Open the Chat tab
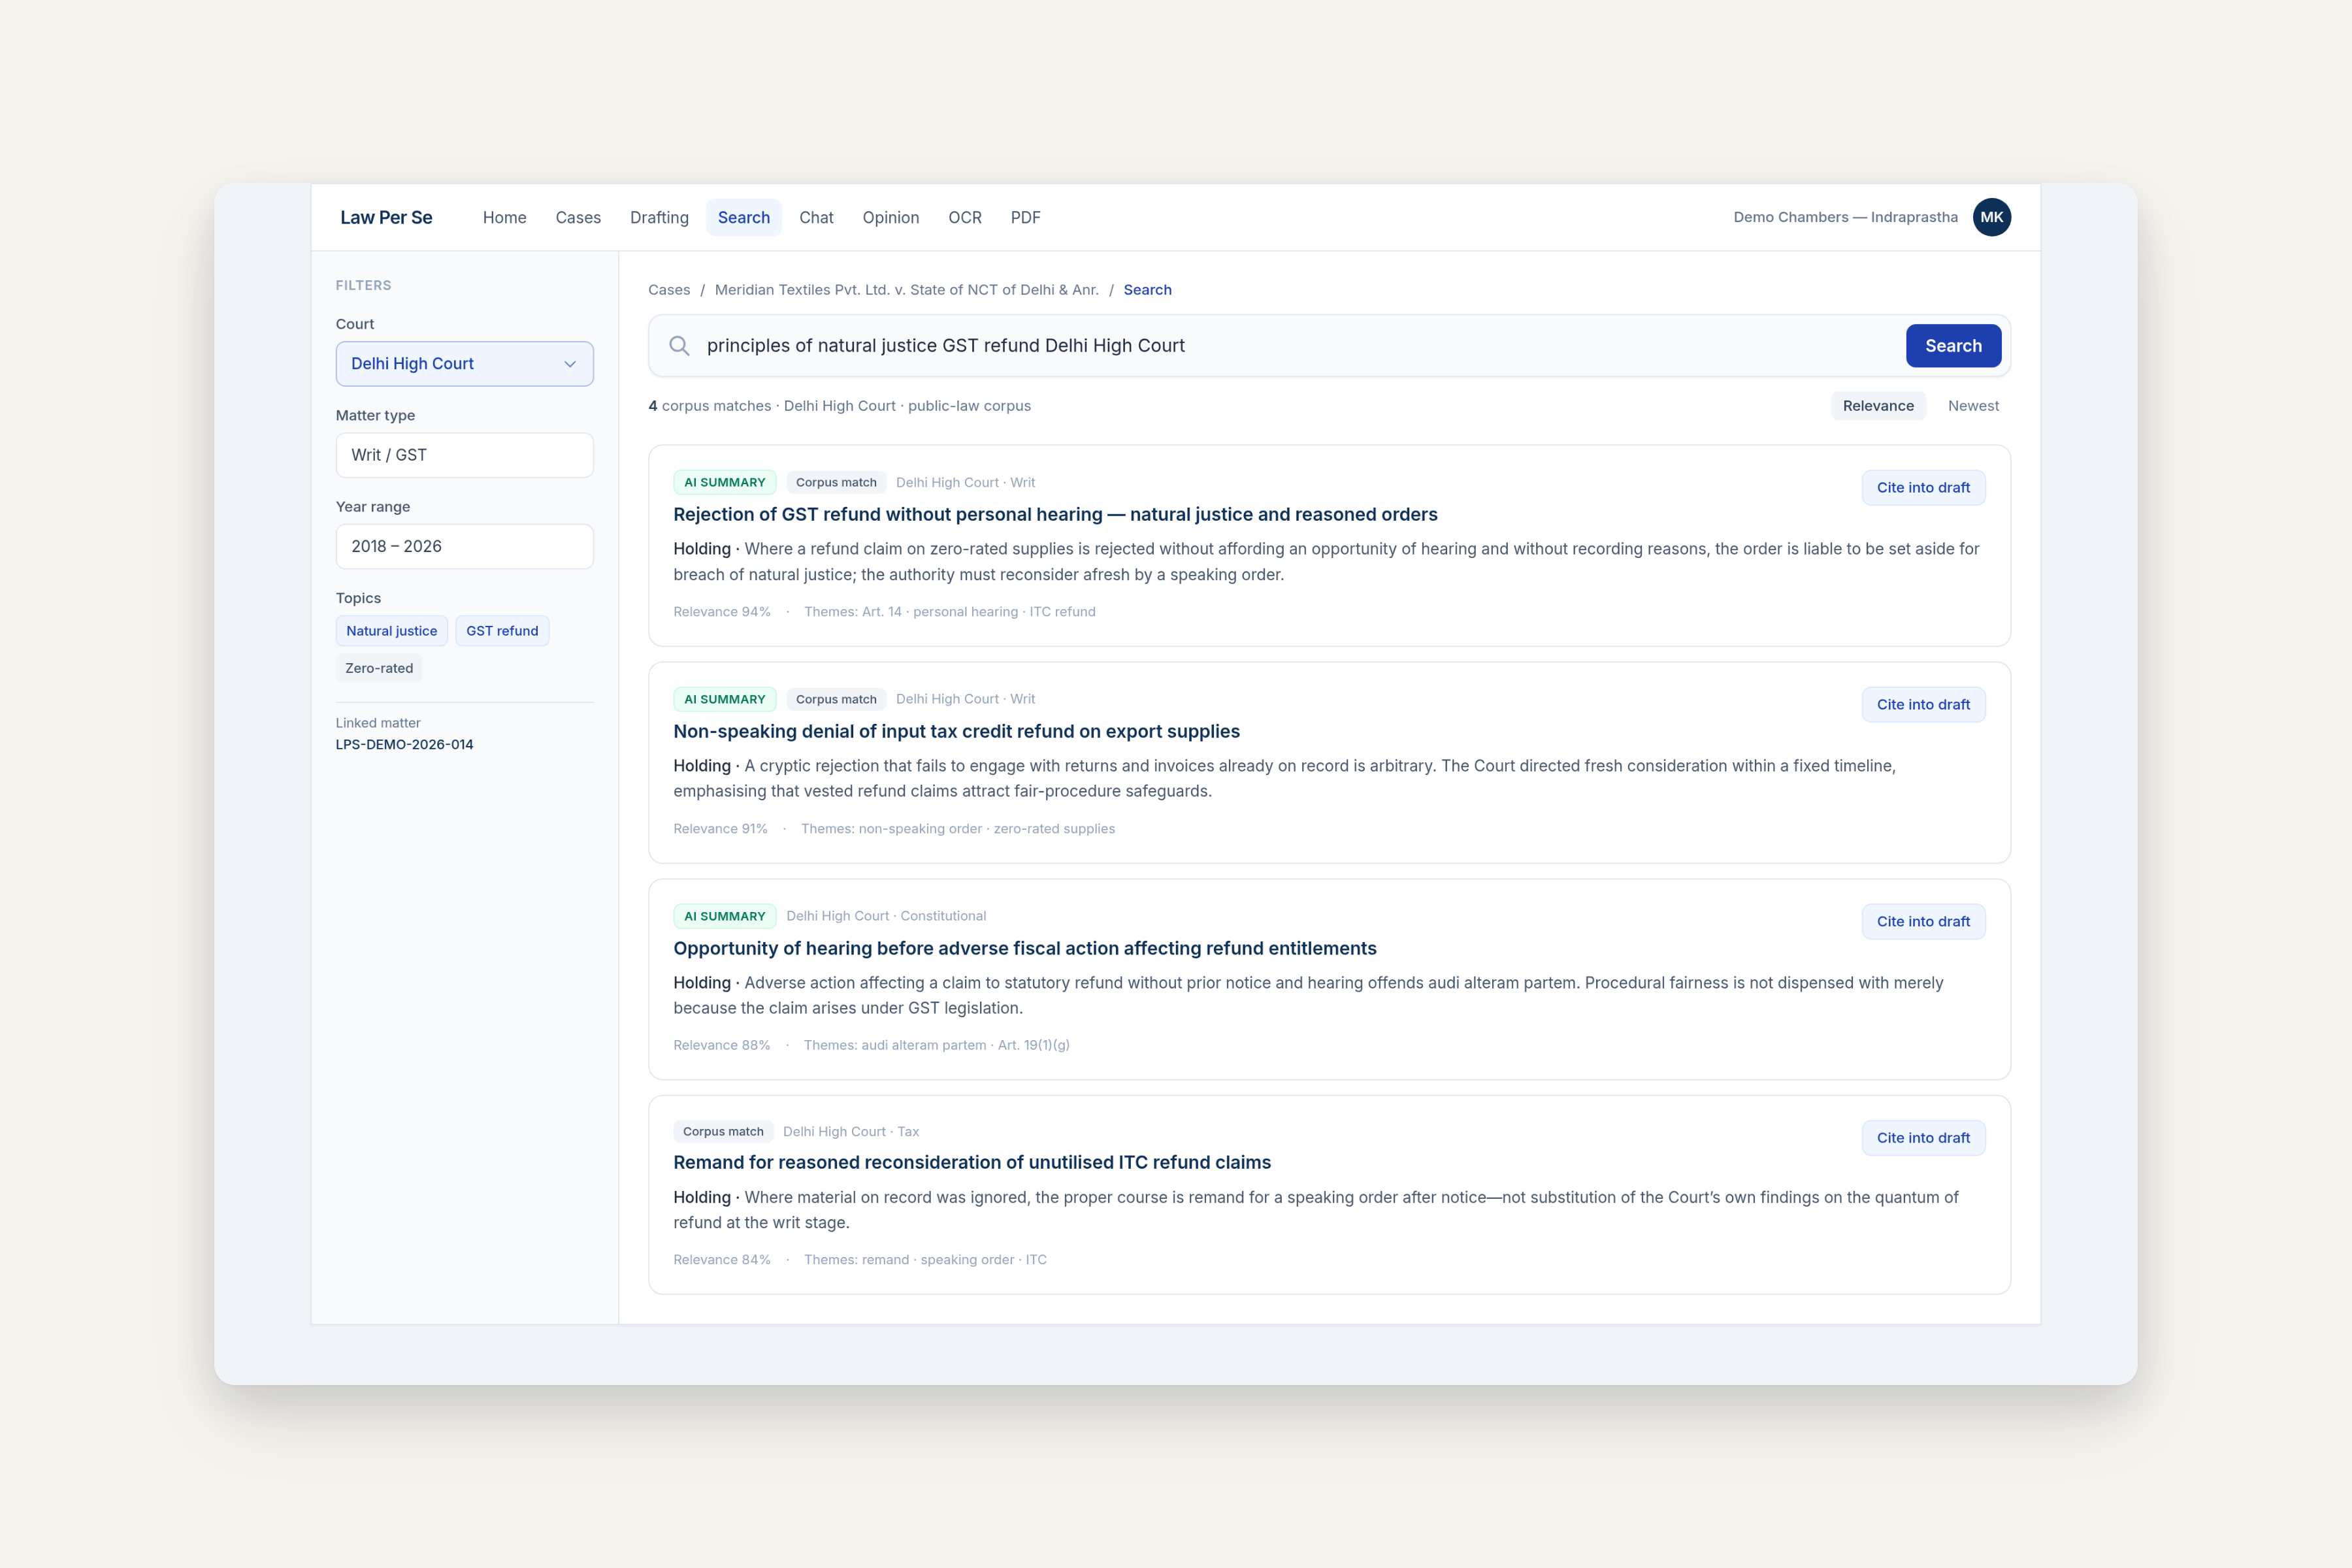 click(x=816, y=217)
